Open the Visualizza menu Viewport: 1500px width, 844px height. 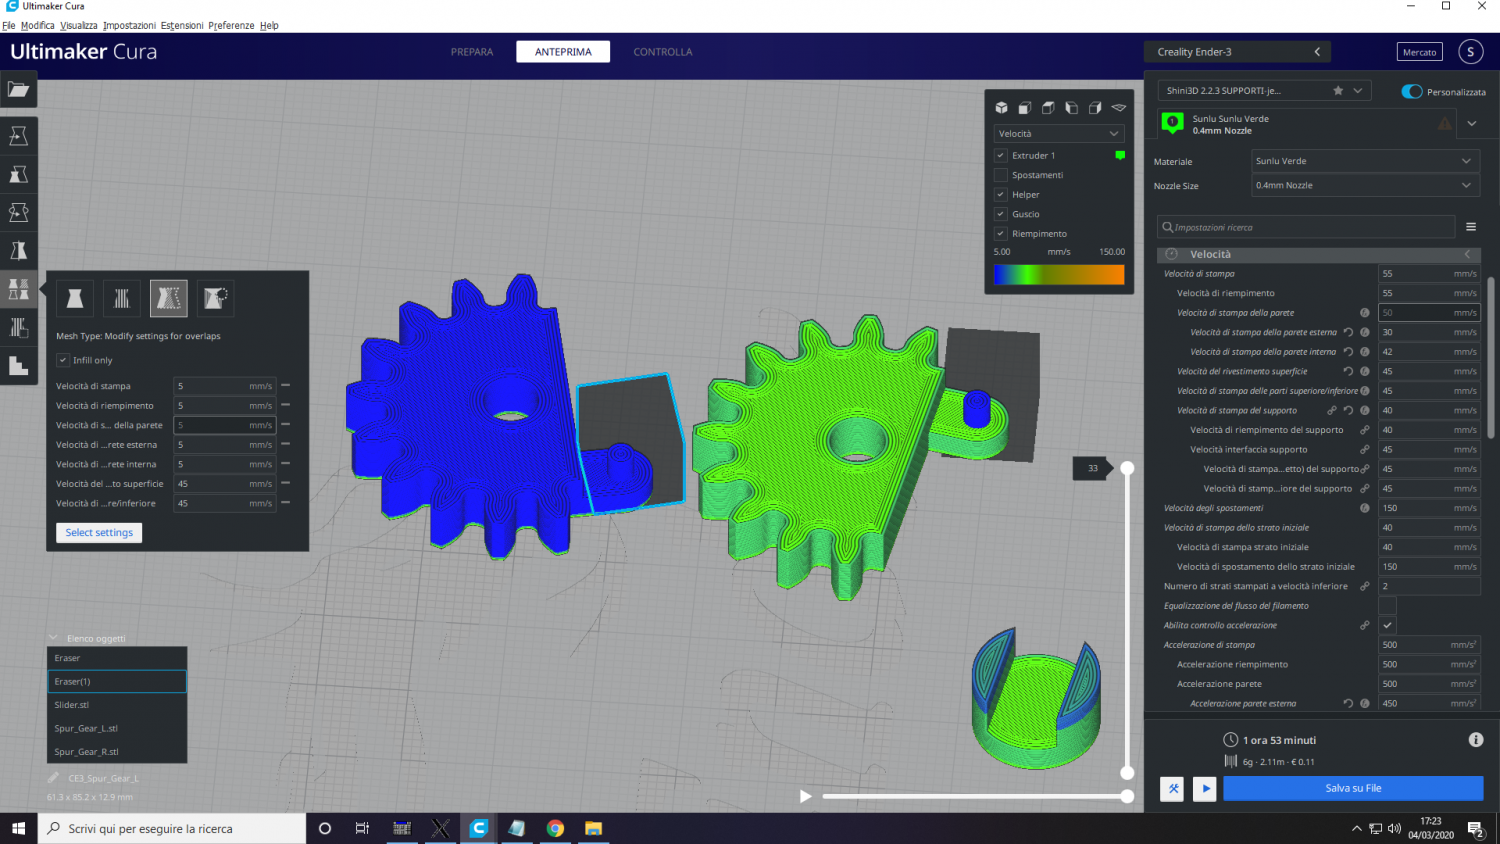[79, 25]
